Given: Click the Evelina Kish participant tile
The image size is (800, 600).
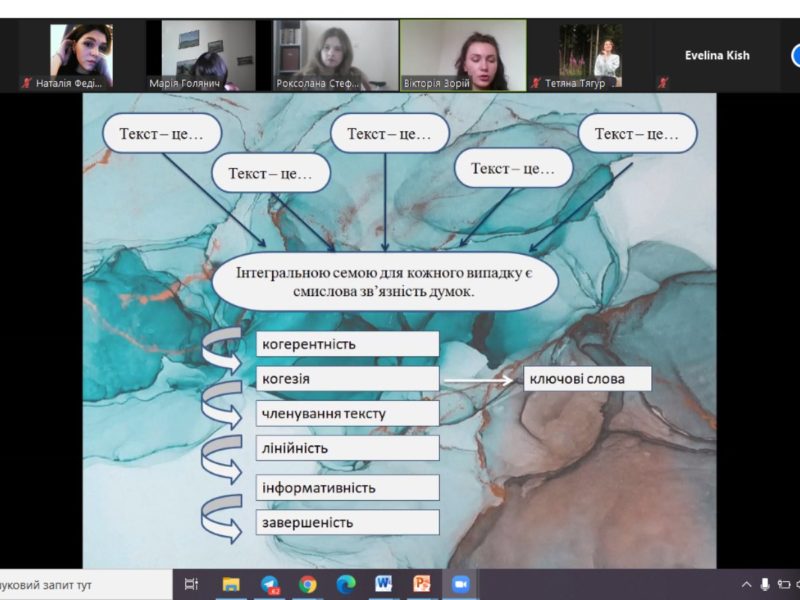Looking at the screenshot, I should pyautogui.click(x=717, y=55).
